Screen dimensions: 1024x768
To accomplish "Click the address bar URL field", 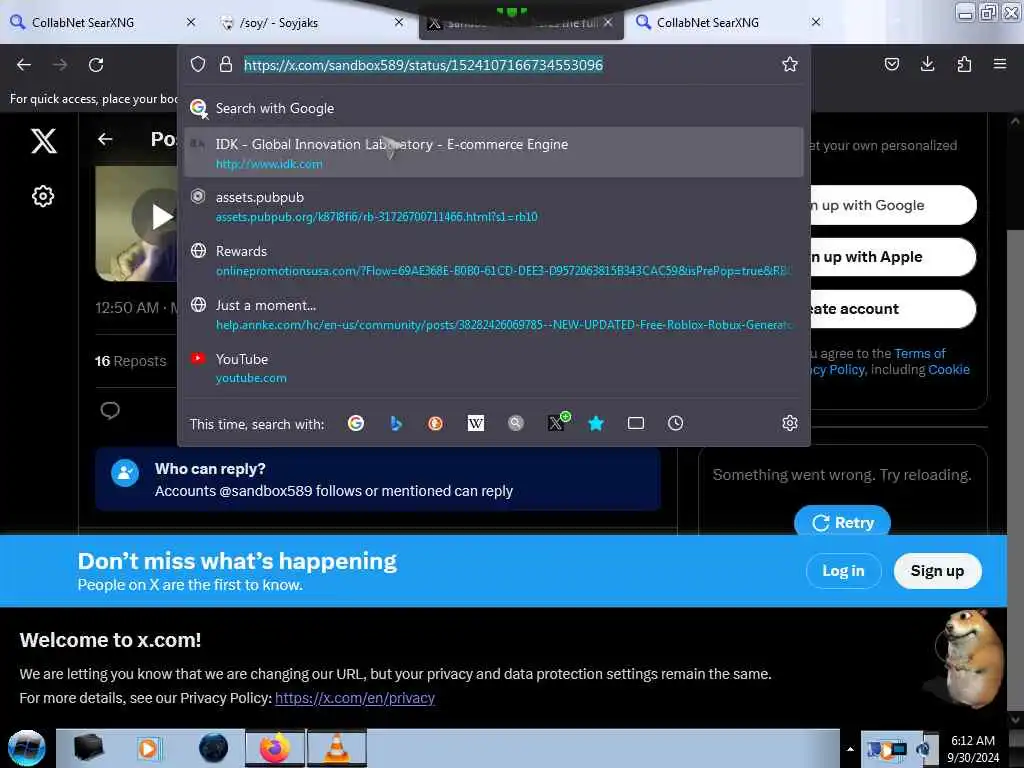I will tap(509, 65).
